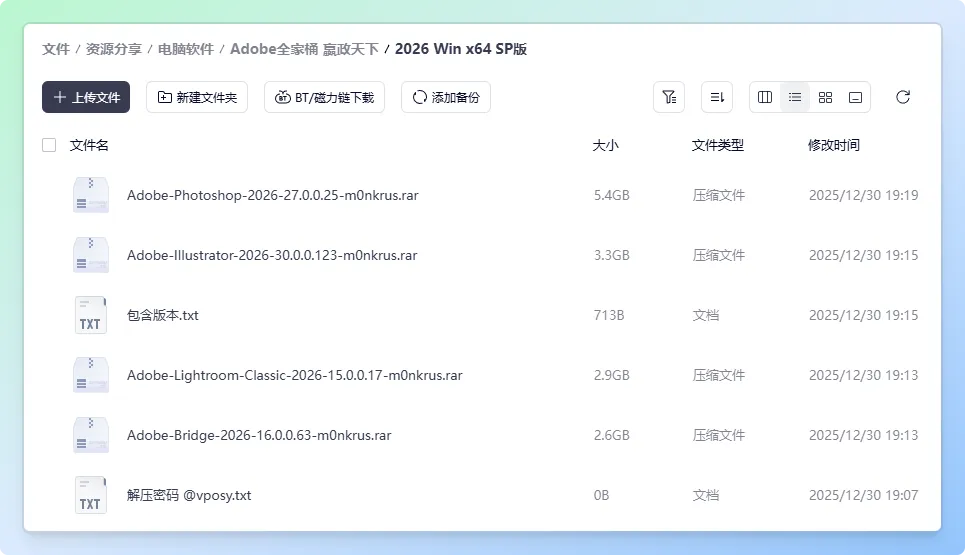Click the Lightroom-Classic rar archive icon
The height and width of the screenshot is (555, 965).
(x=91, y=375)
